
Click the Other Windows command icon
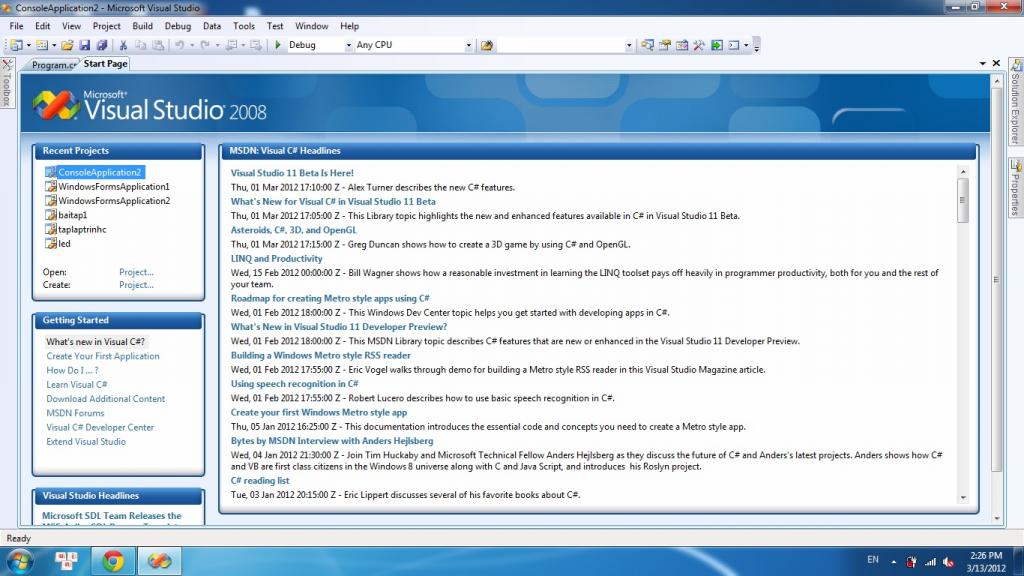tap(734, 45)
